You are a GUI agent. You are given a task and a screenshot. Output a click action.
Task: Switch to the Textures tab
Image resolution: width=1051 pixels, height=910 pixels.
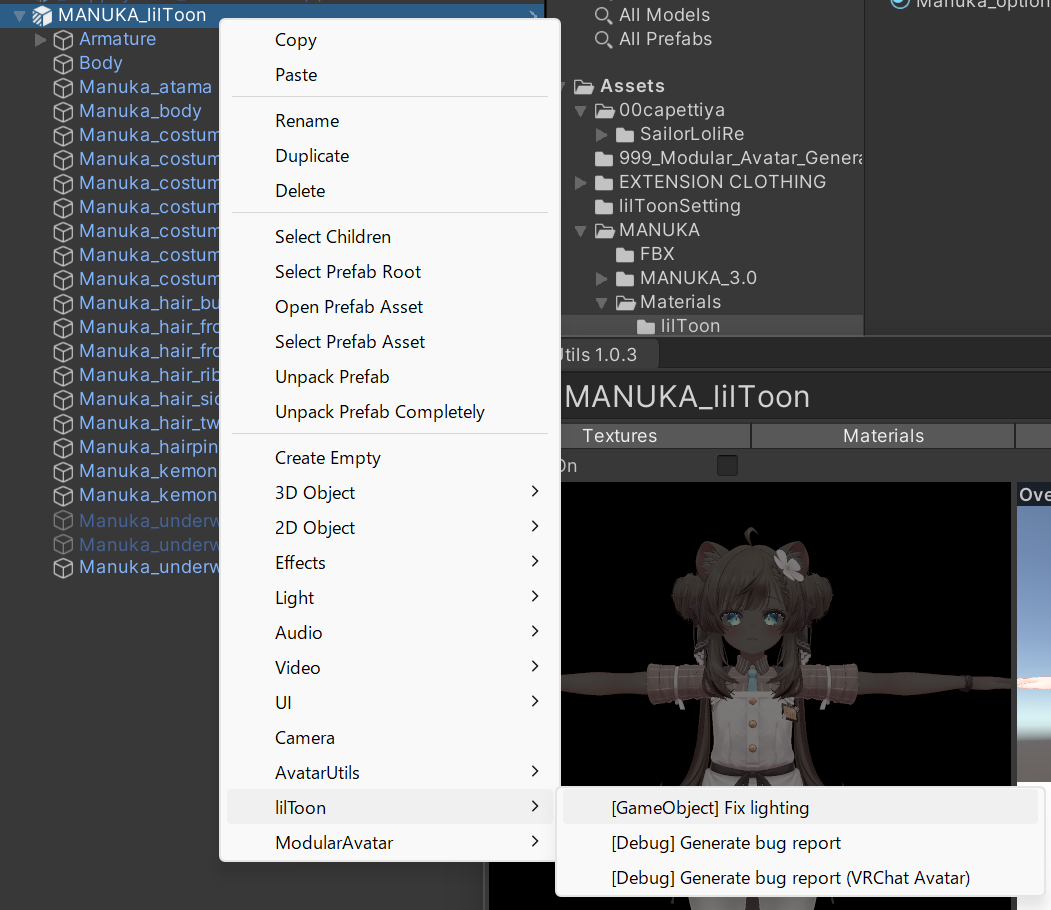(x=655, y=436)
